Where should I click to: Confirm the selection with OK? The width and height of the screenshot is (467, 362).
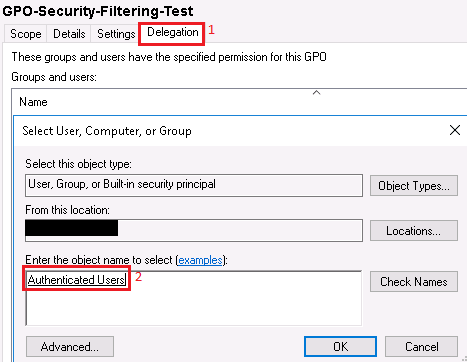(340, 347)
